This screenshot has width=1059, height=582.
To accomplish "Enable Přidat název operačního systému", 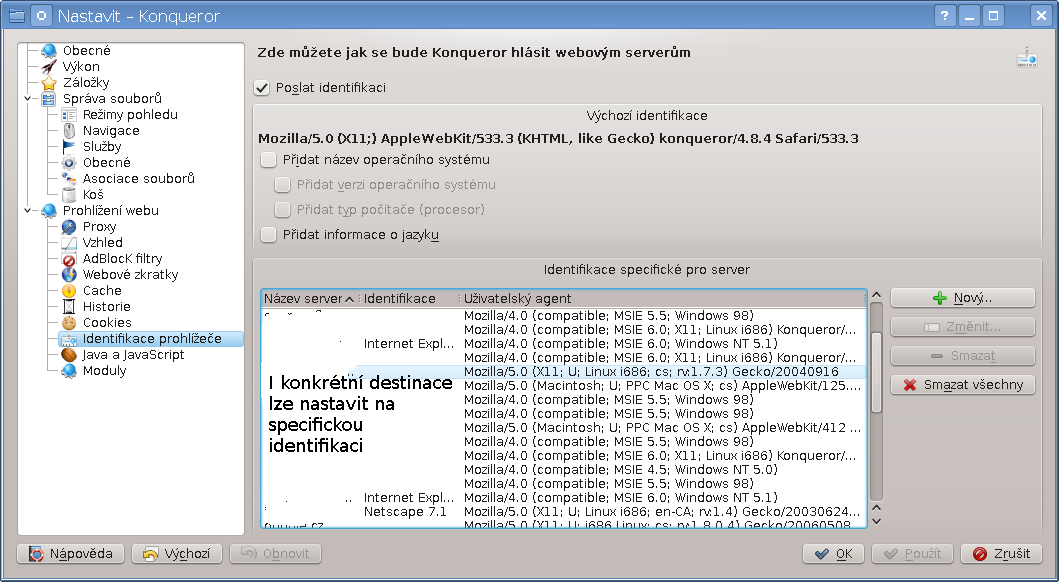I will [269, 160].
